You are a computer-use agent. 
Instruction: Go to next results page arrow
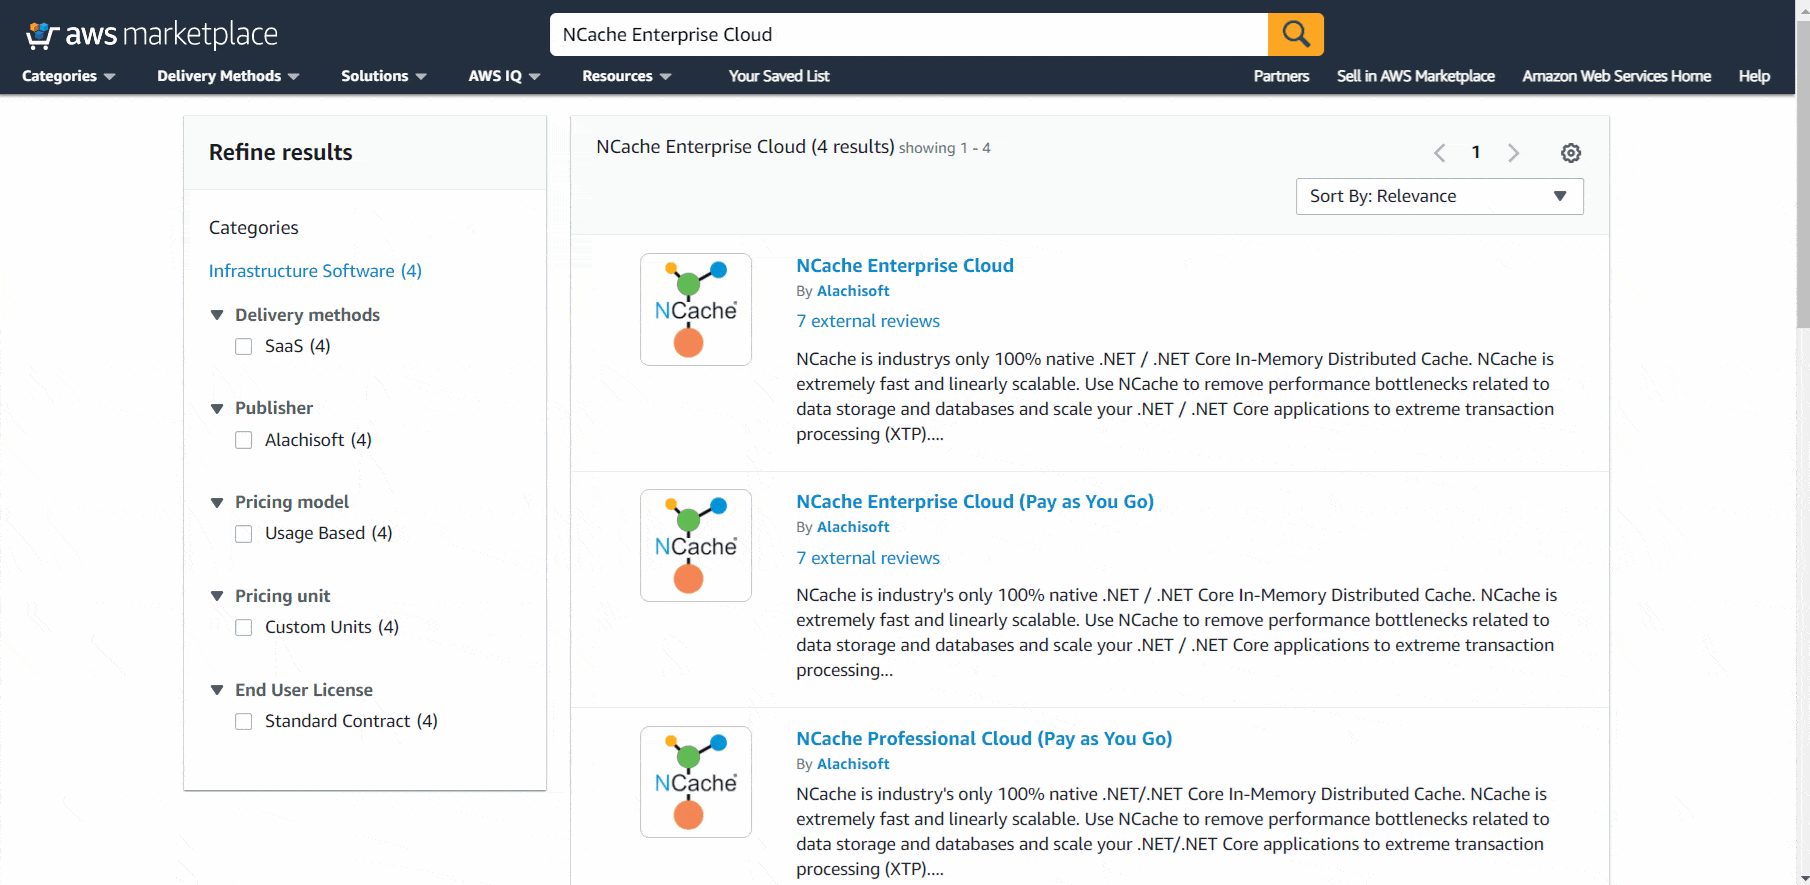(1513, 153)
